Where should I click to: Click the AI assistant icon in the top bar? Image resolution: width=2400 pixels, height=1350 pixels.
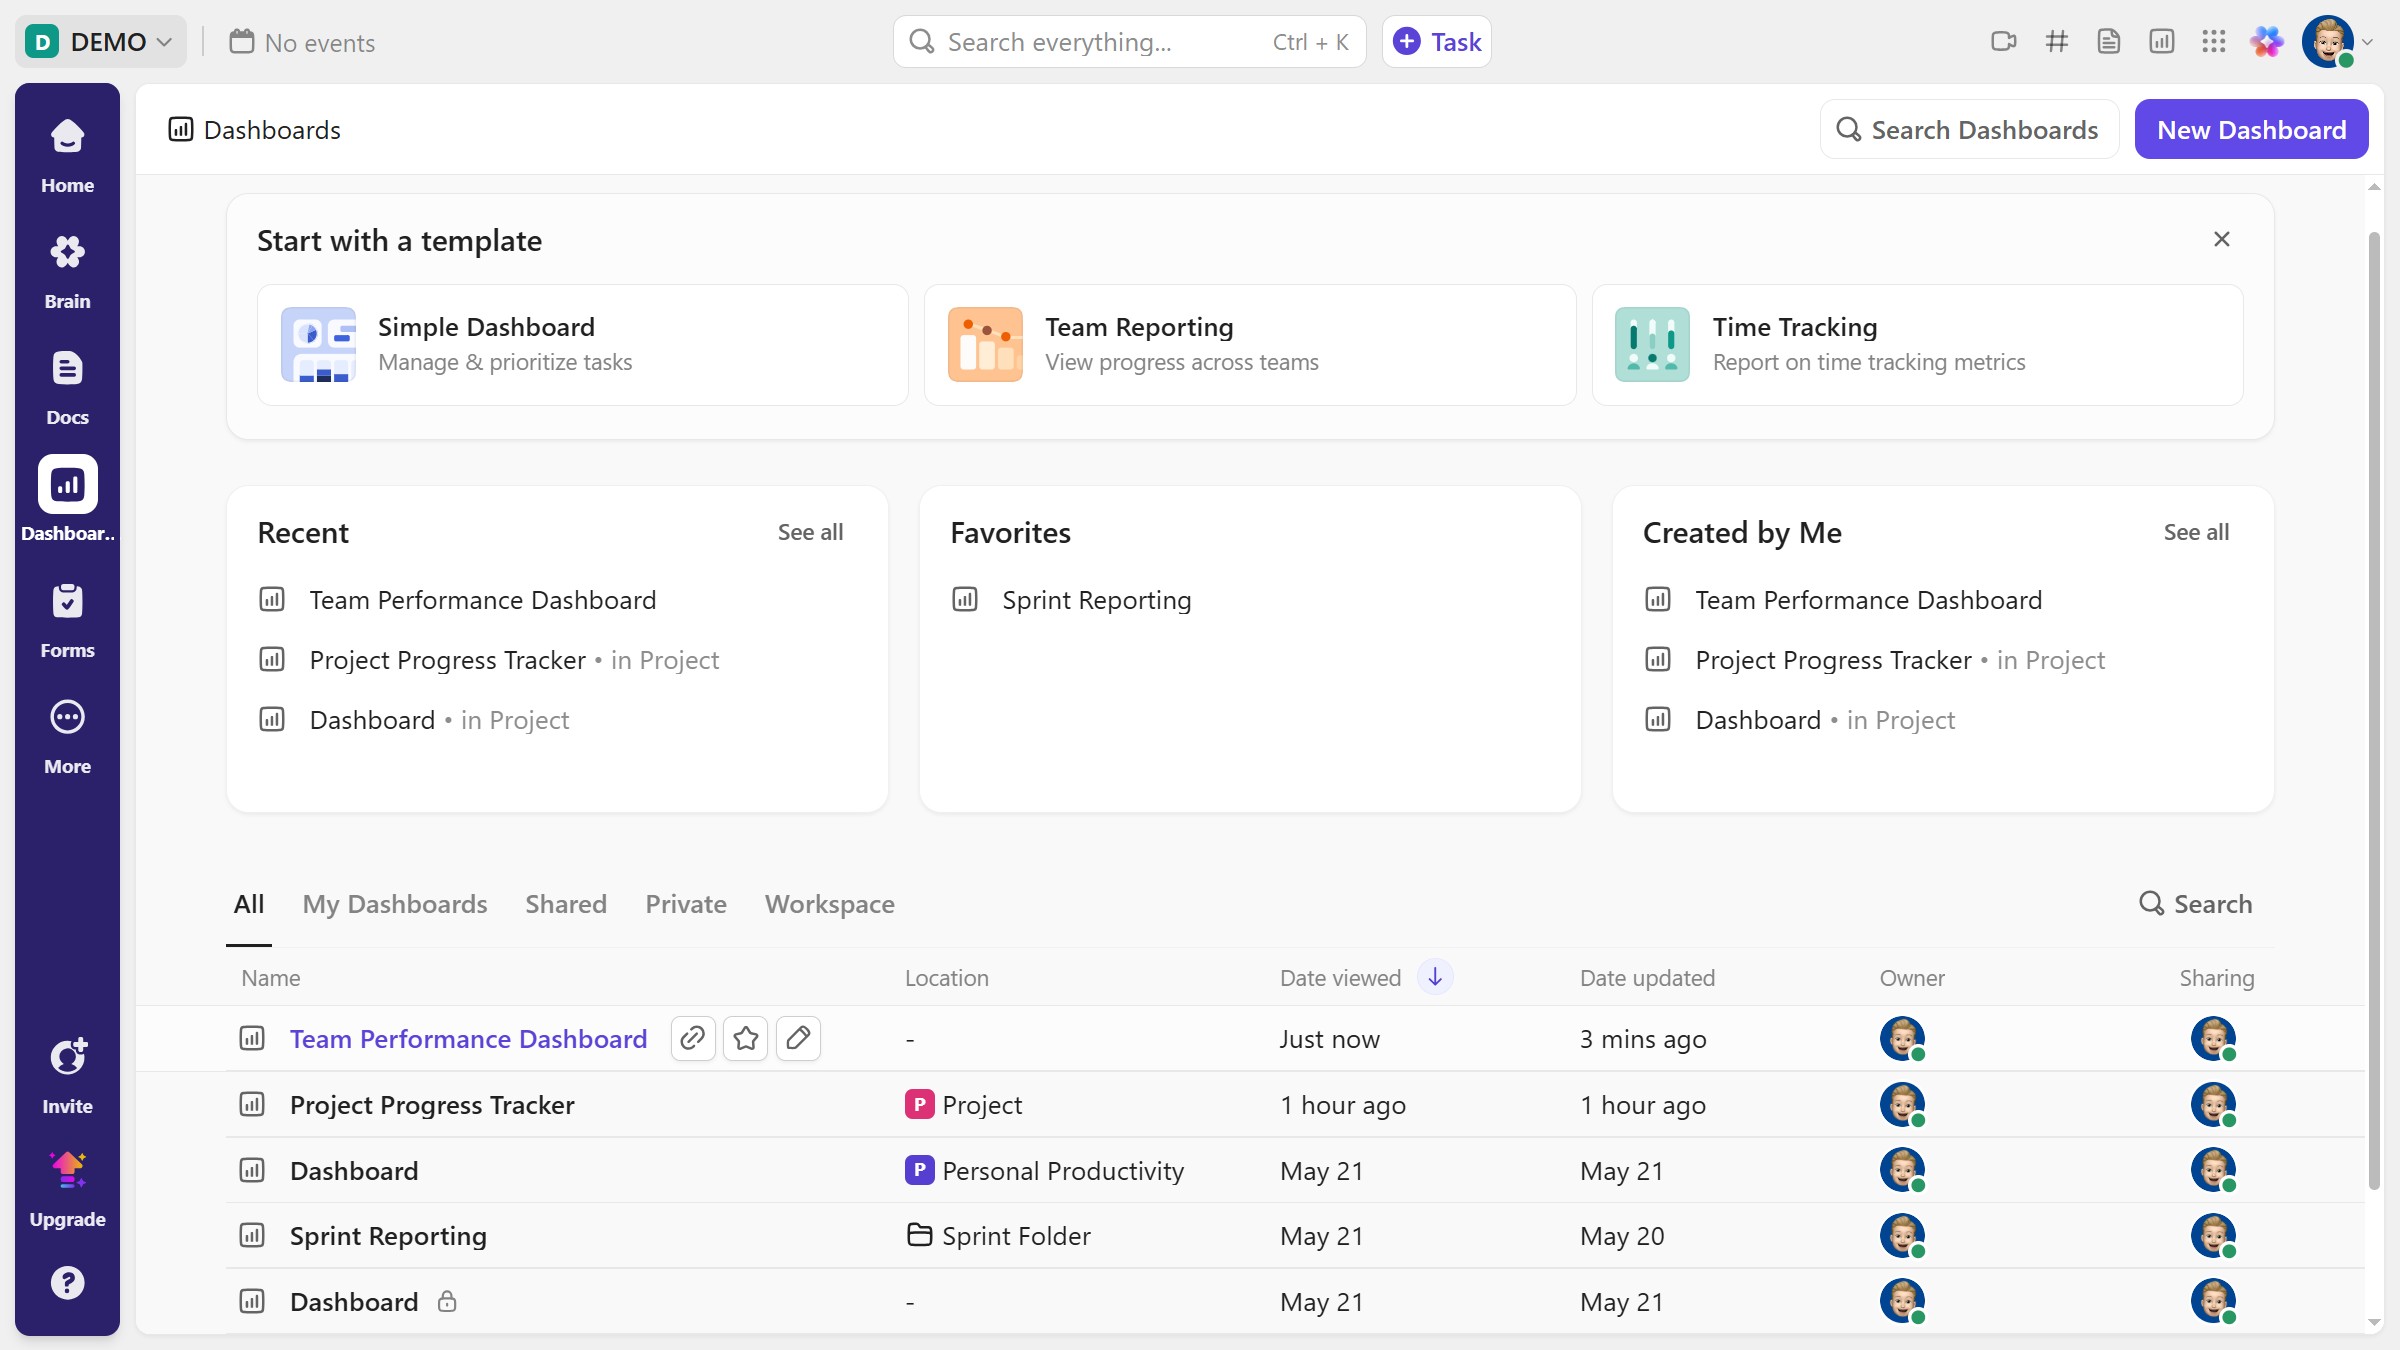[2266, 41]
